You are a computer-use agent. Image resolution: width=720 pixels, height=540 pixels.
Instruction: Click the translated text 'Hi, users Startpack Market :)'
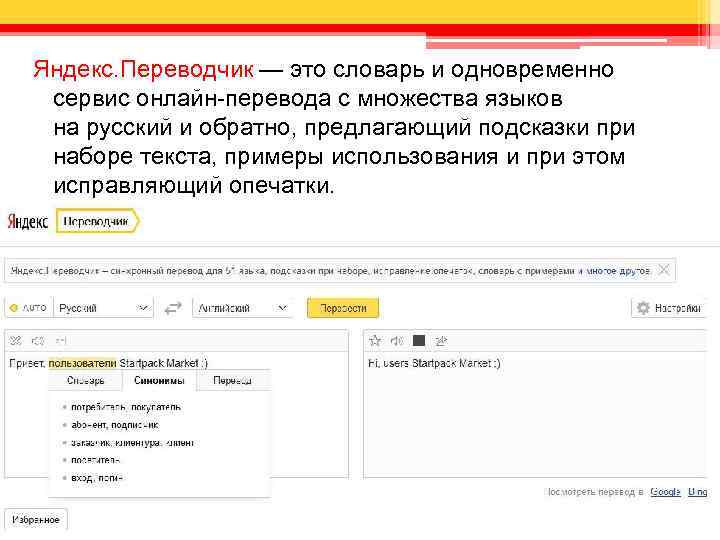pos(434,363)
